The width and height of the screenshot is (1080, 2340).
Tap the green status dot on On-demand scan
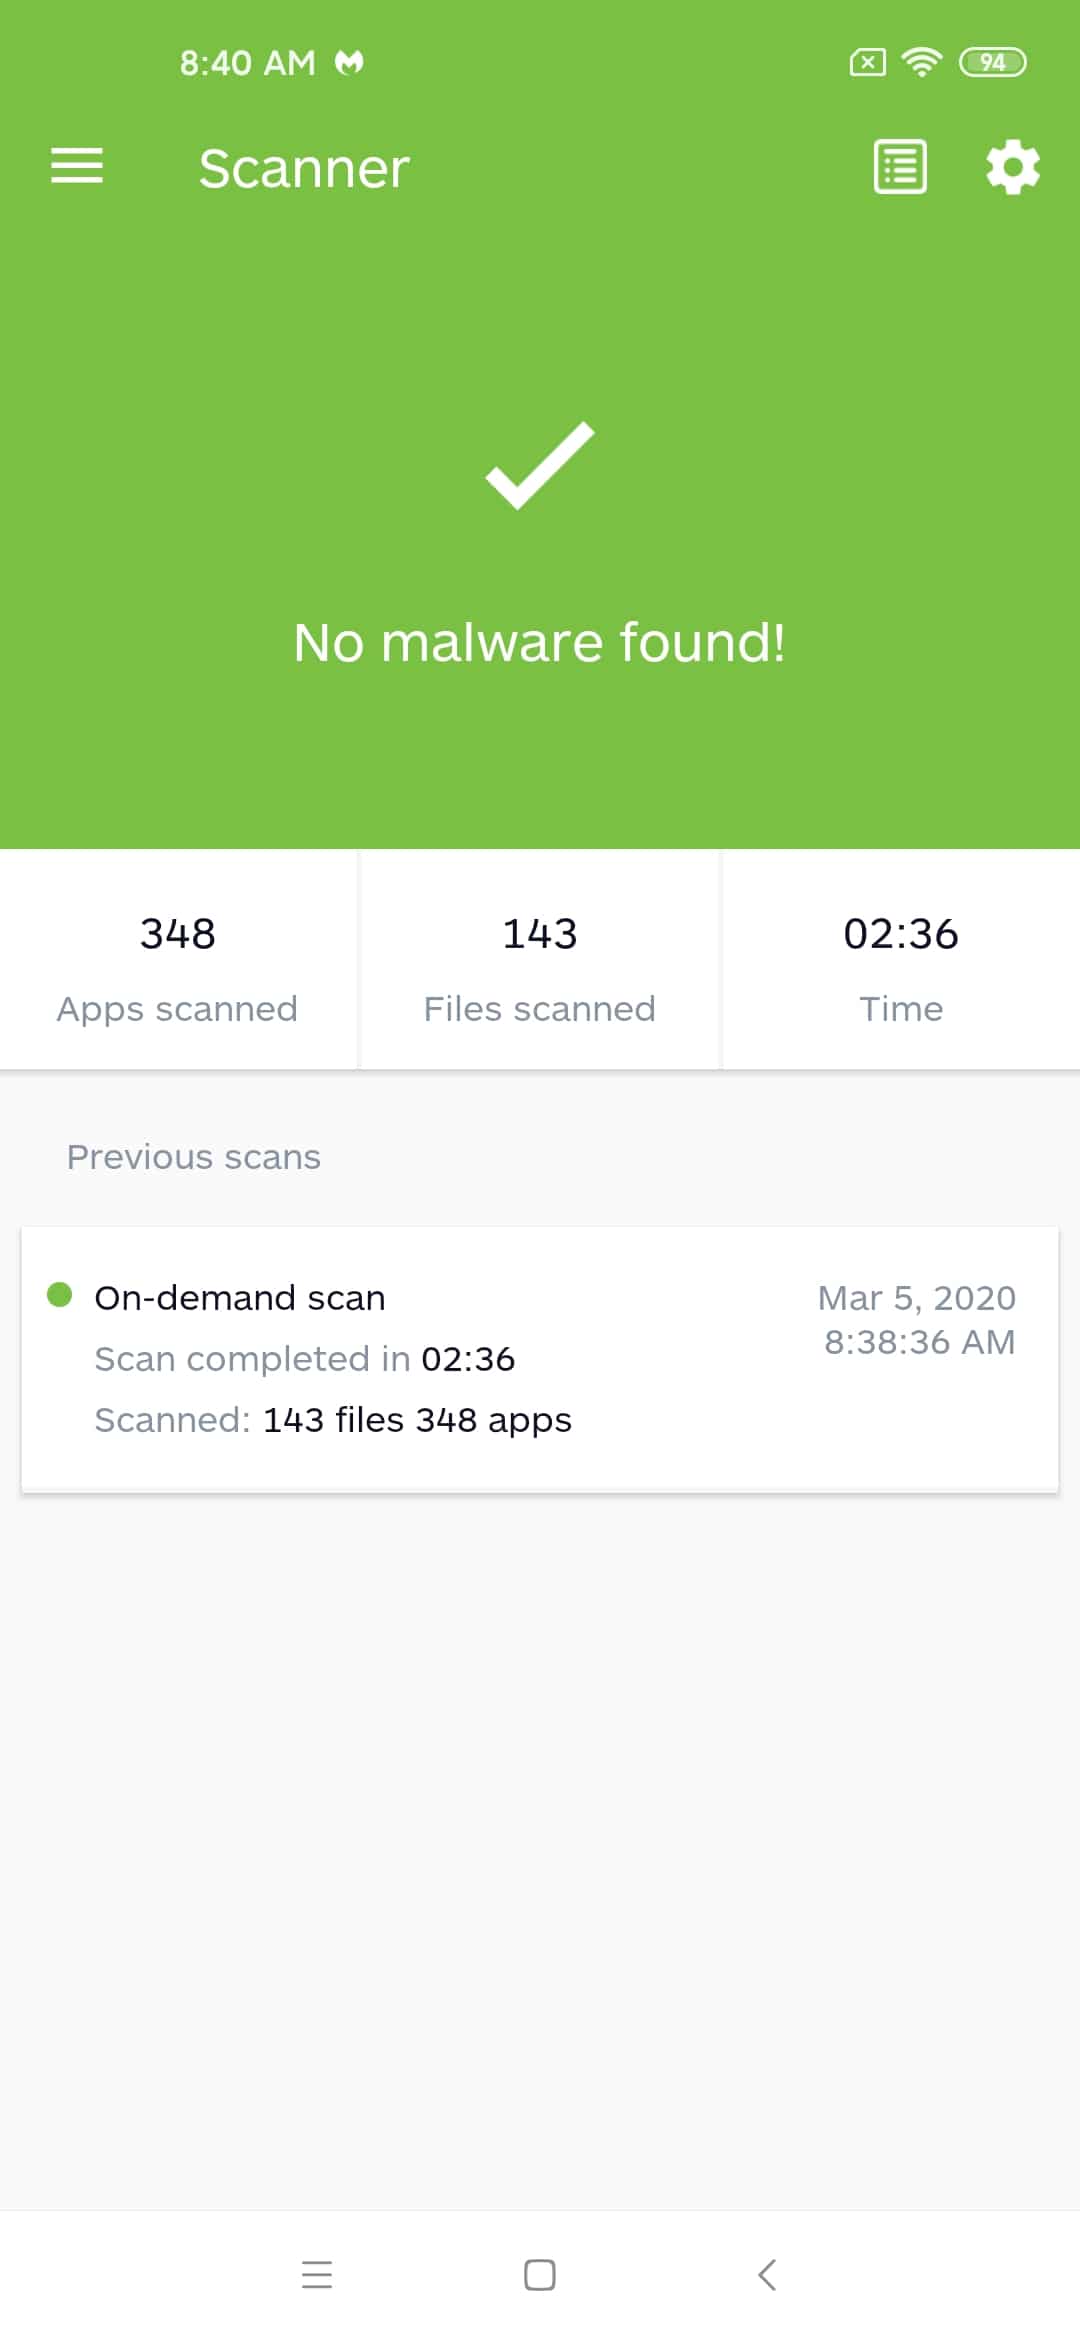[x=60, y=1295]
